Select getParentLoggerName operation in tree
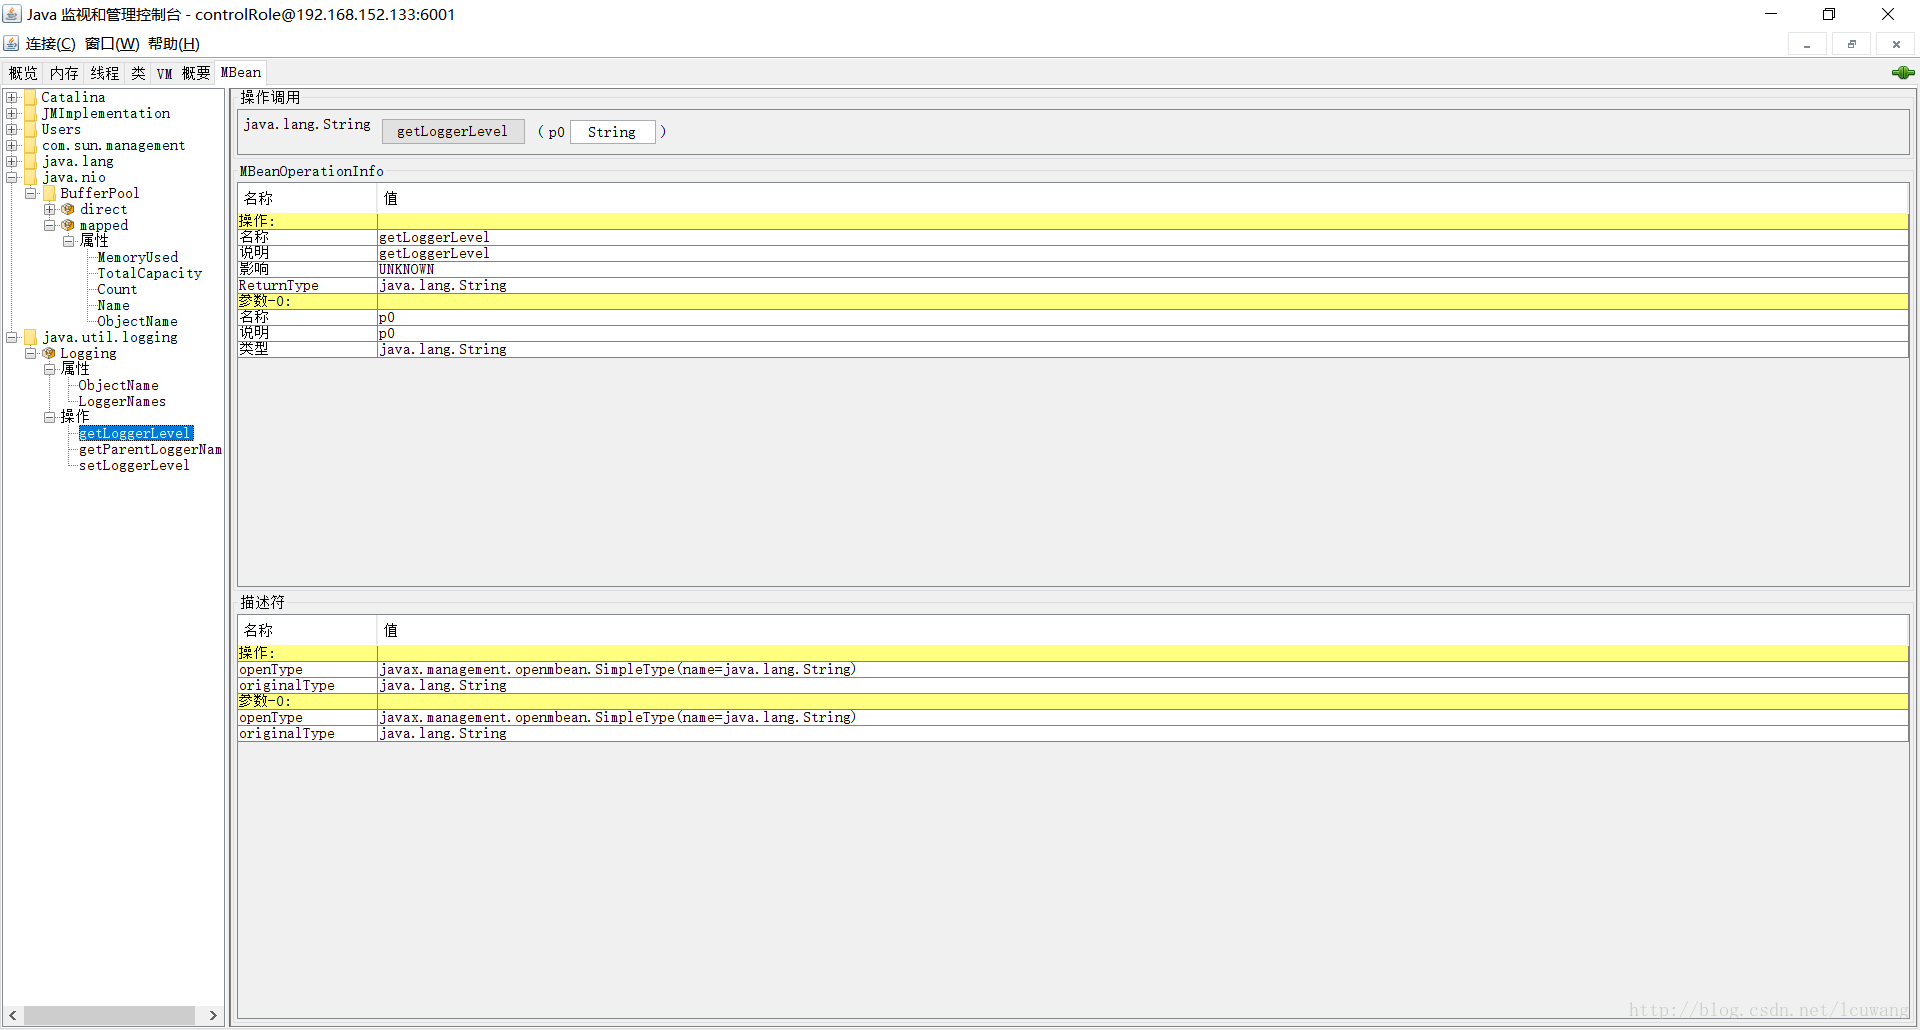Screen dimensions: 1920x1030 click(x=151, y=449)
